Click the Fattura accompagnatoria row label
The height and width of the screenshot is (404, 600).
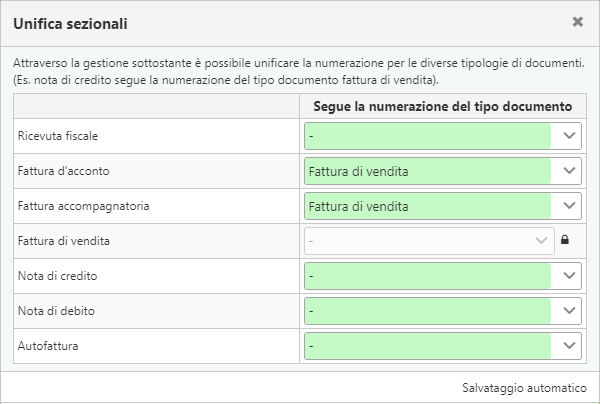(x=83, y=206)
